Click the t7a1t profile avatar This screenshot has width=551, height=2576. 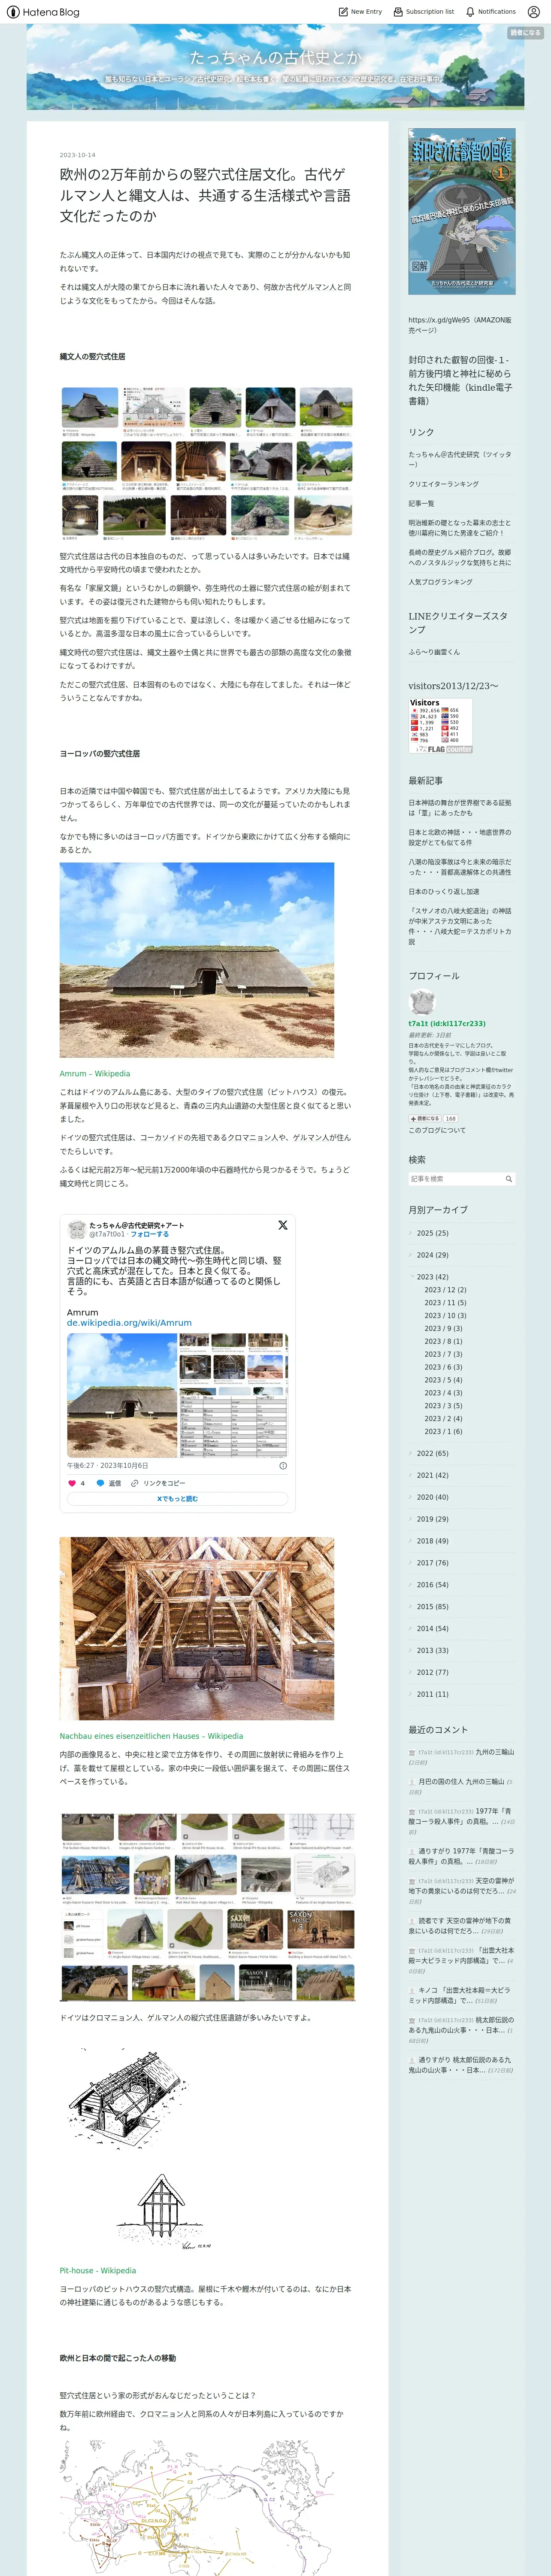[422, 1003]
